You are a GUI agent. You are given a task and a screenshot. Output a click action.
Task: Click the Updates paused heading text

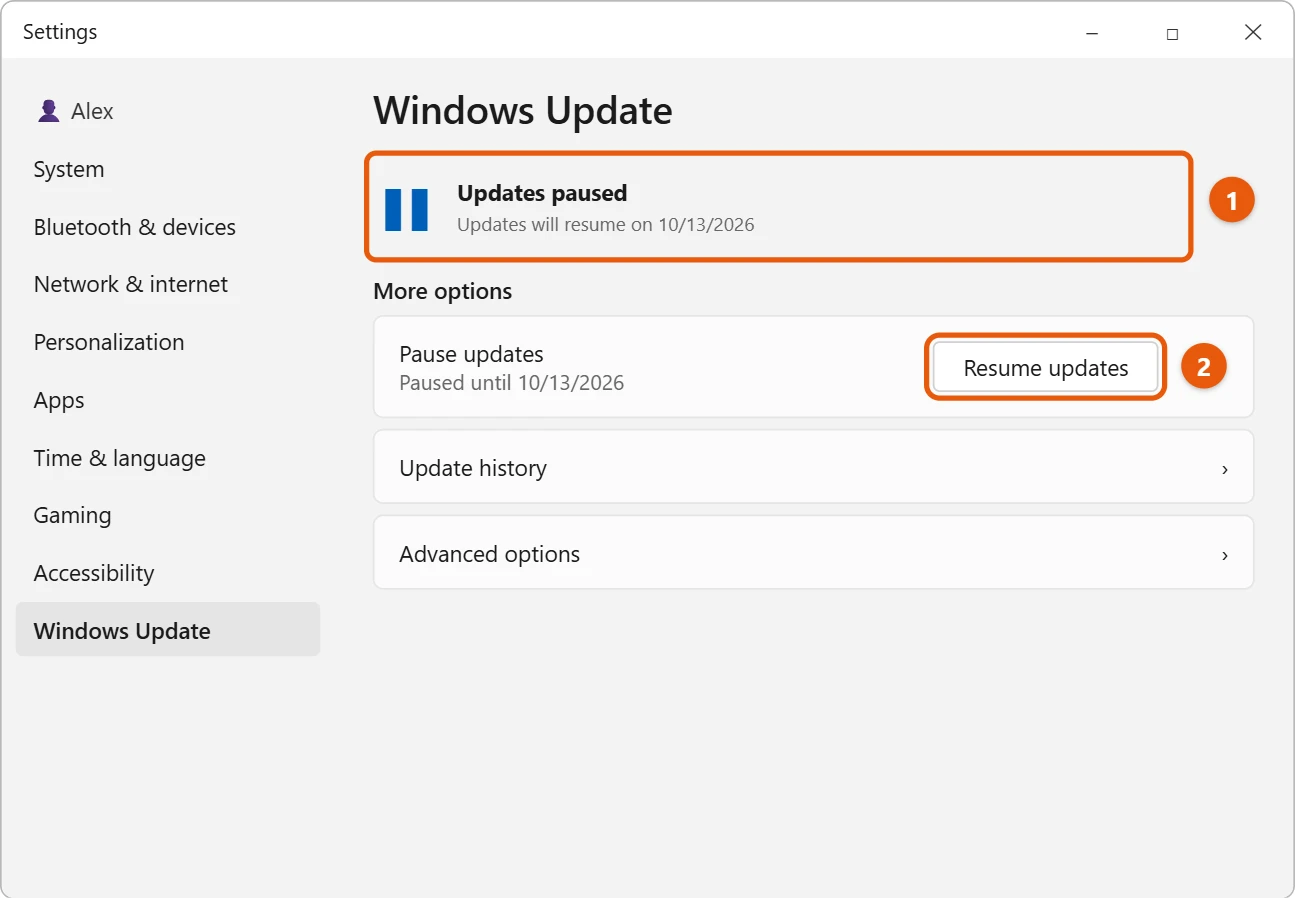pos(542,193)
